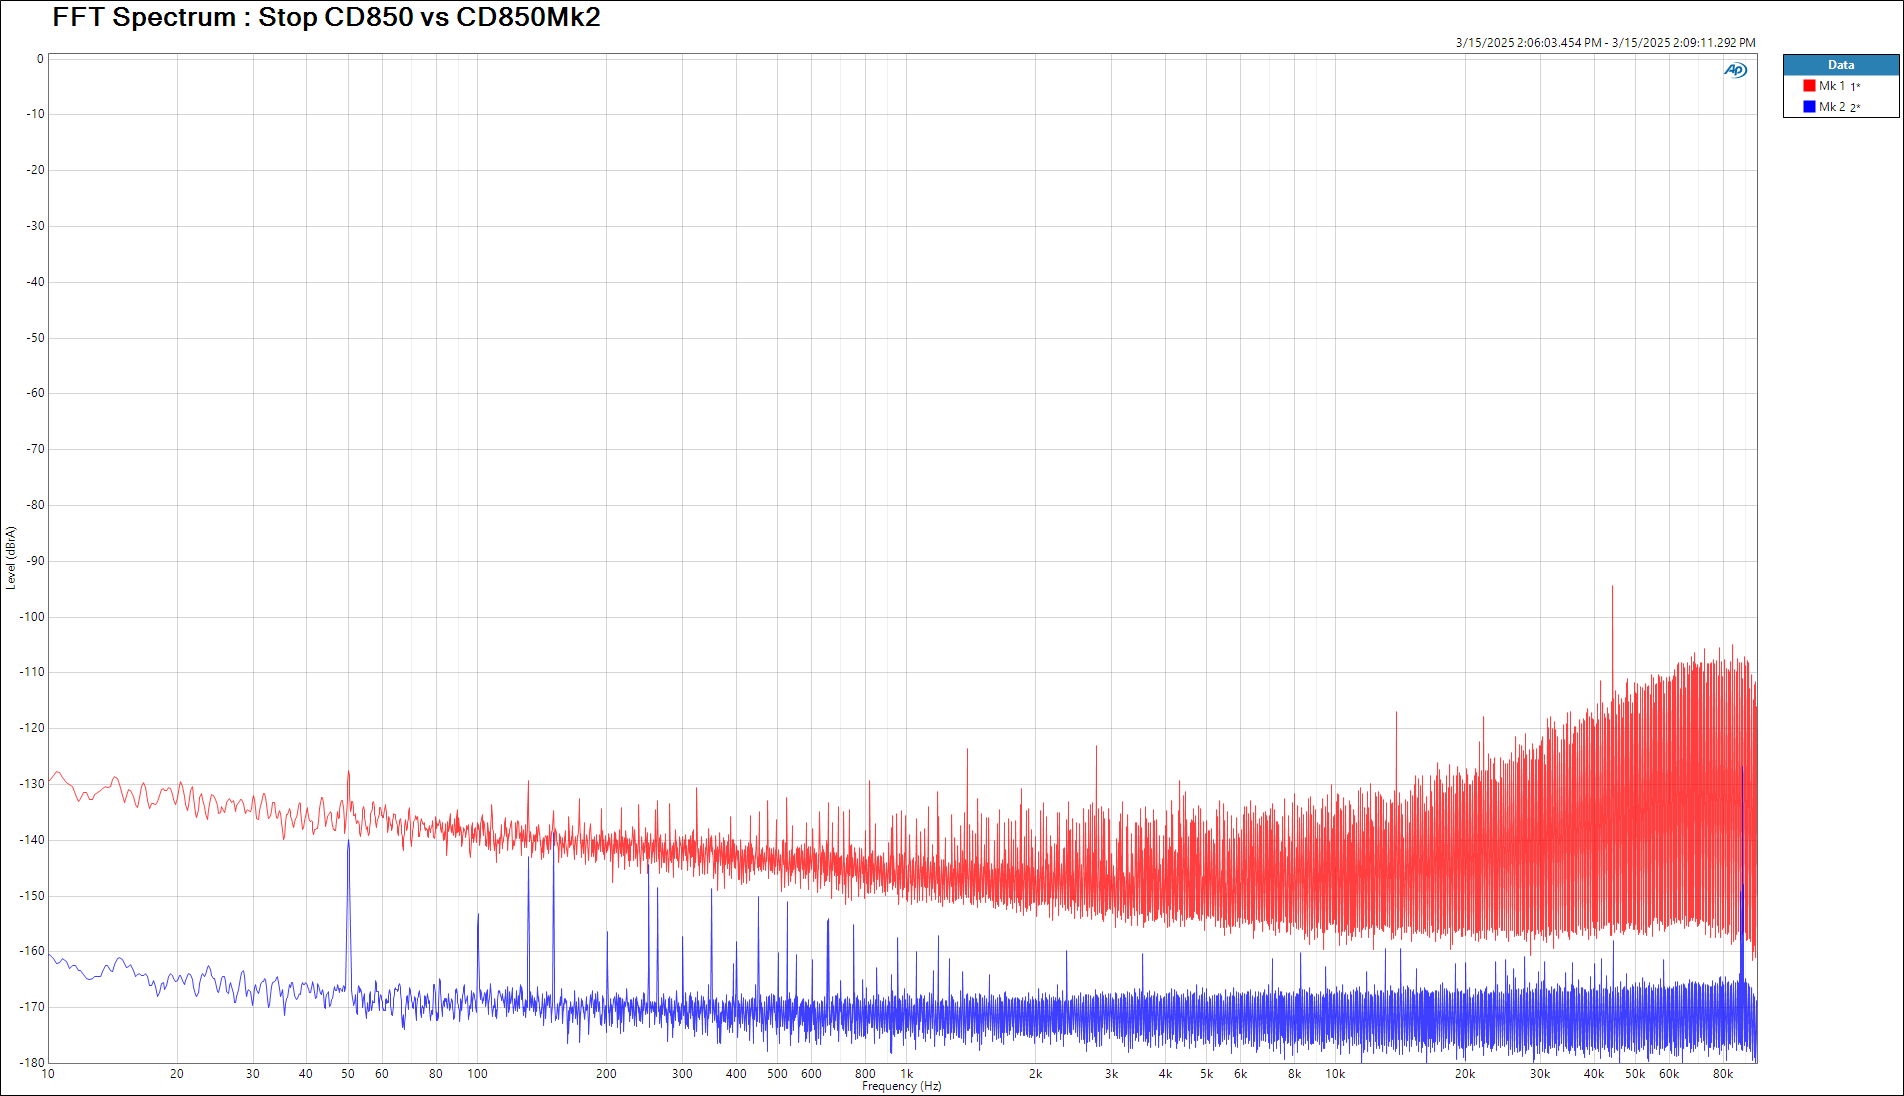Click the red Mk 1 legend swatch

click(1809, 86)
